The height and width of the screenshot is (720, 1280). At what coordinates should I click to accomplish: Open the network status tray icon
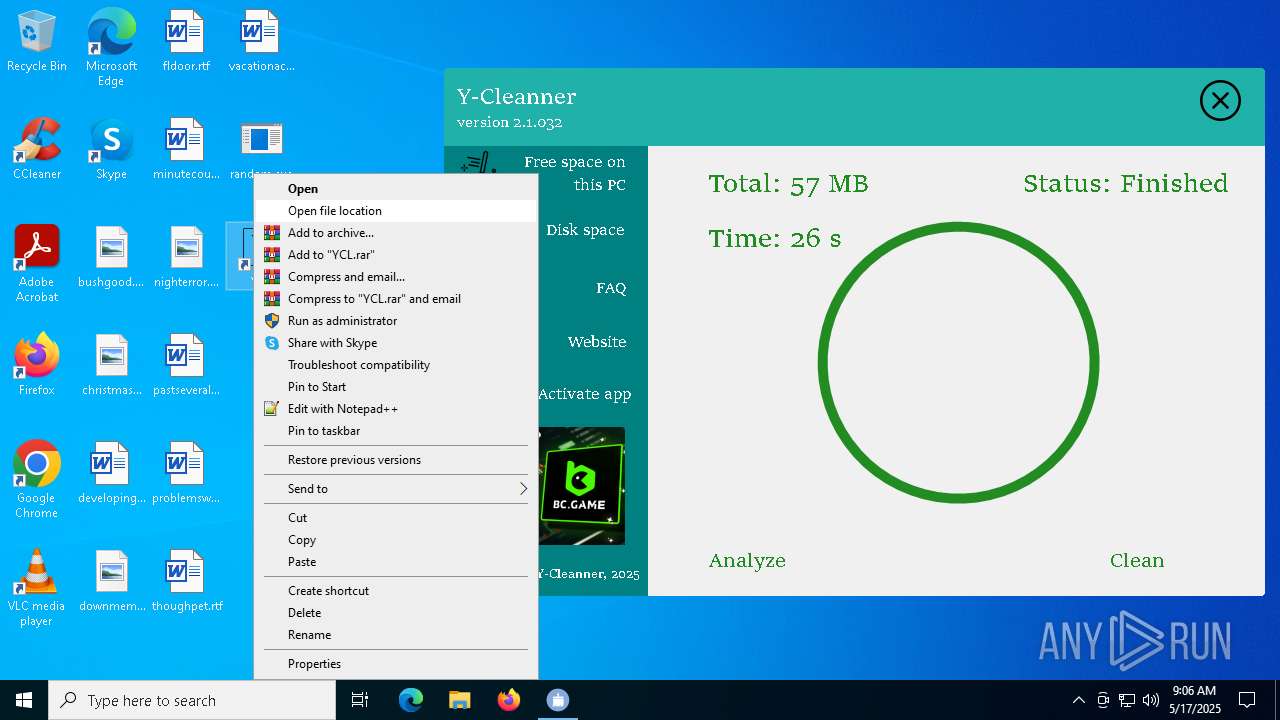point(1127,700)
